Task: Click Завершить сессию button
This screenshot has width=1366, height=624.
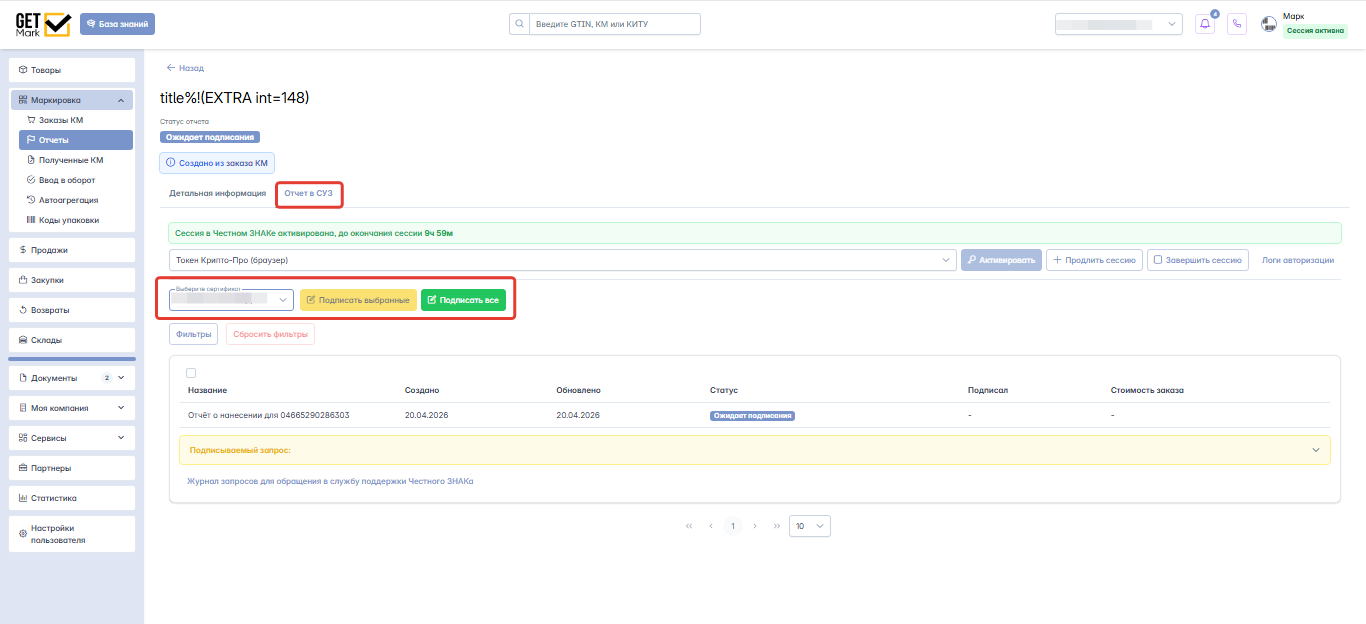Action: [x=1198, y=260]
